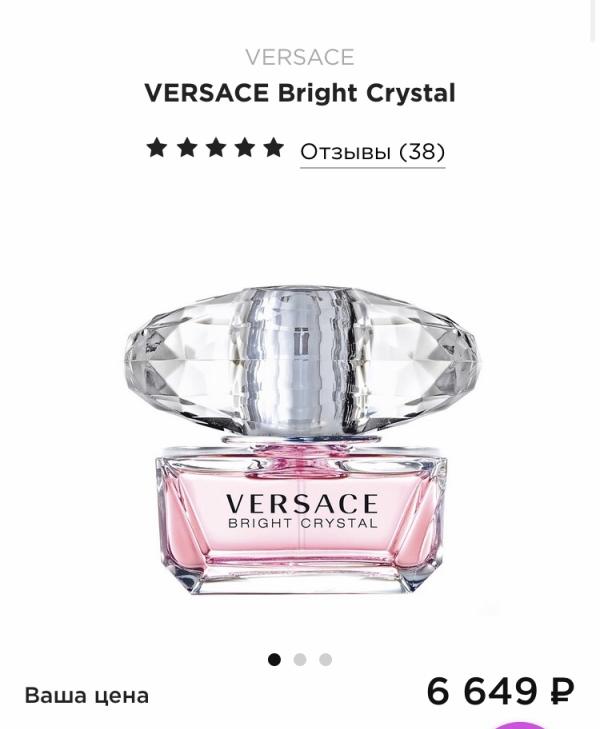600x729 pixels.
Task: Click the first rating star
Action: (x=157, y=148)
